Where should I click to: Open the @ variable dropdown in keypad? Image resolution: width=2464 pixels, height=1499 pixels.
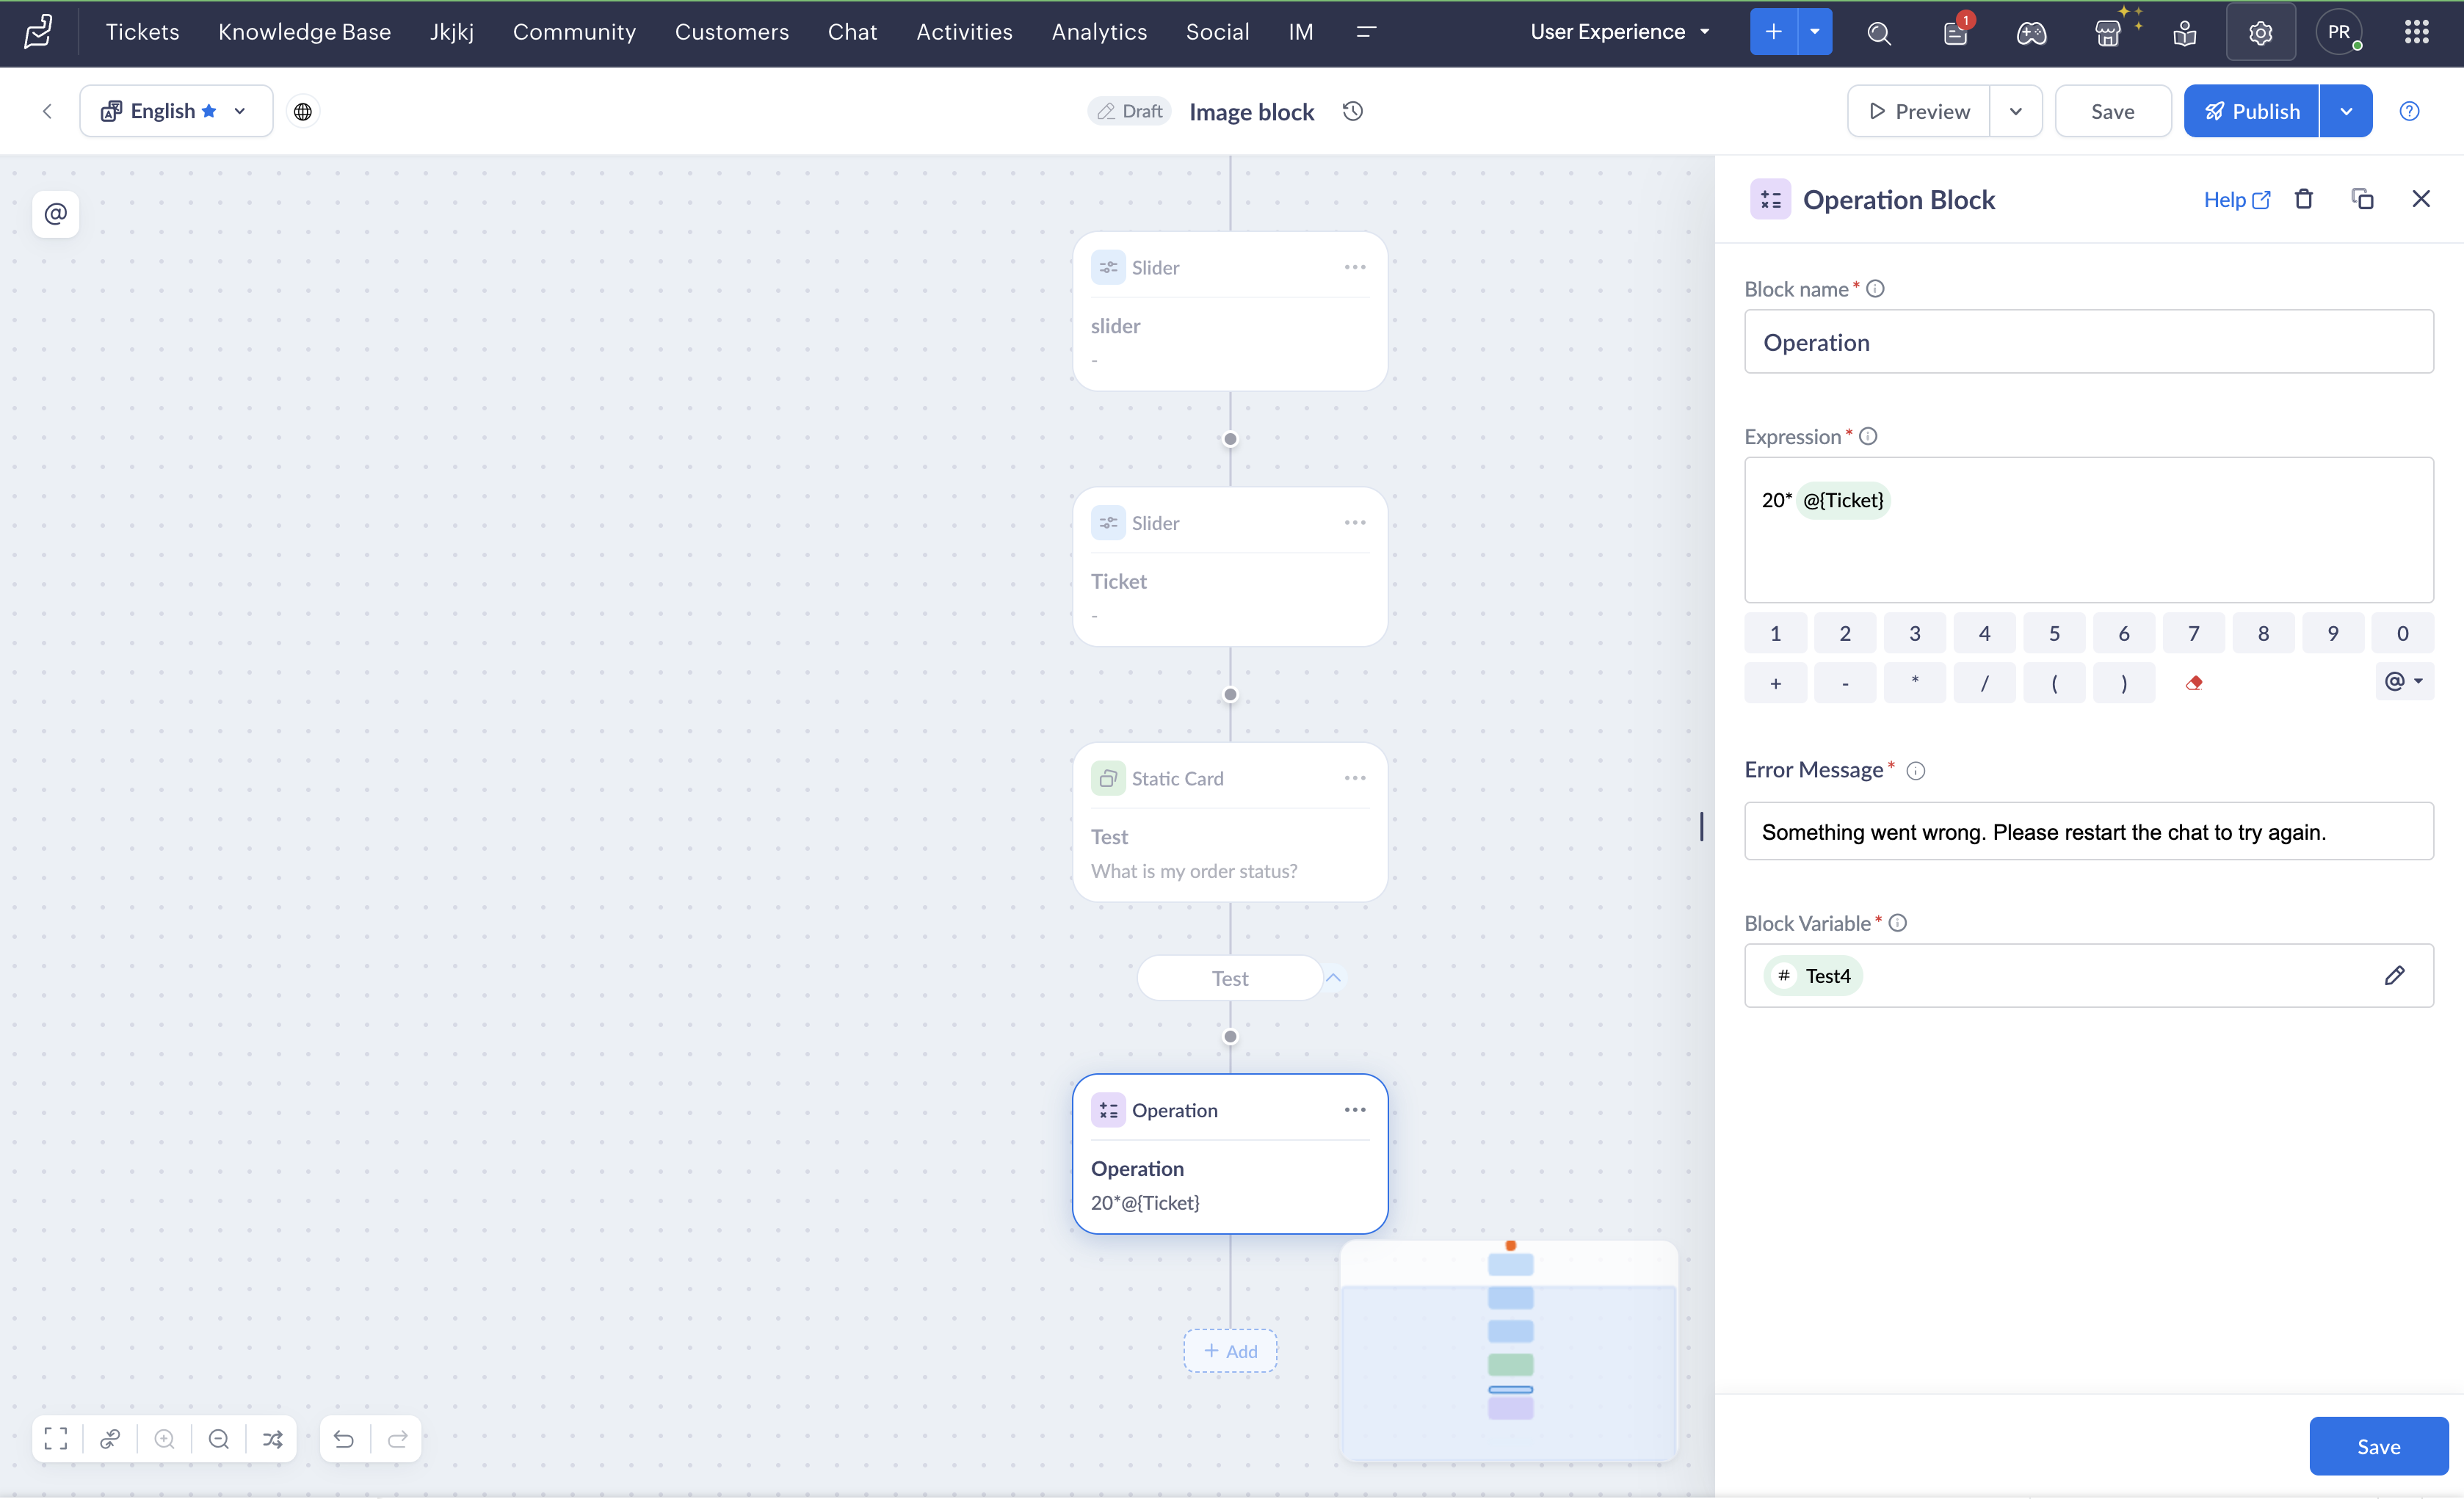coord(2404,682)
